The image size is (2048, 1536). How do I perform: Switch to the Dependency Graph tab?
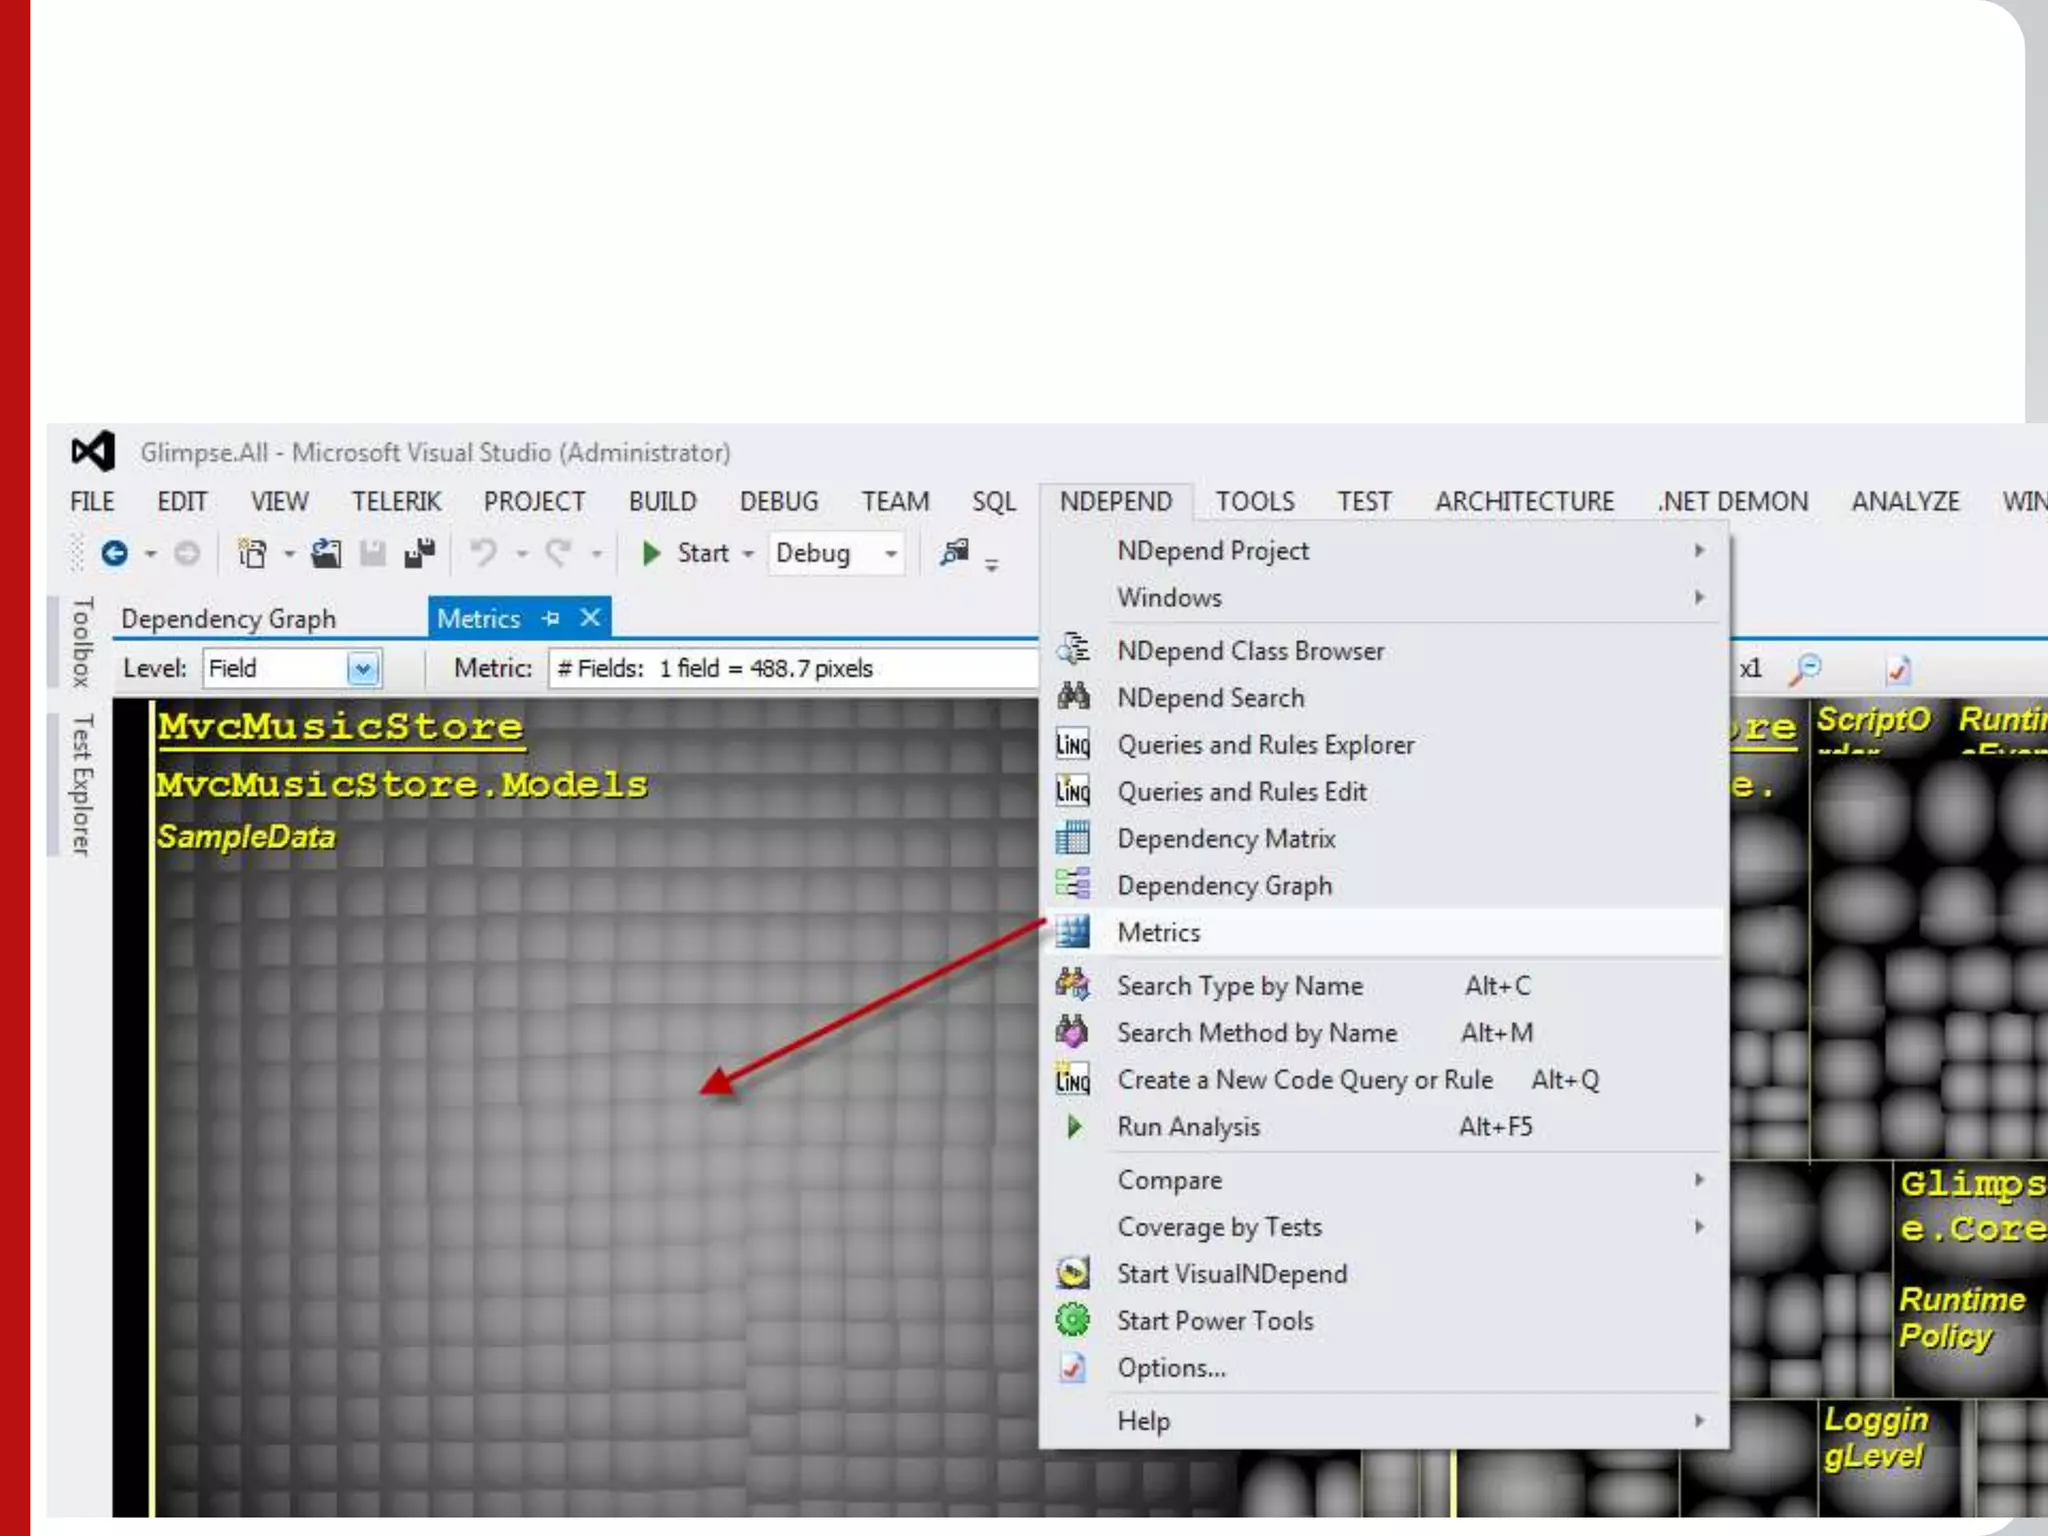(x=228, y=618)
